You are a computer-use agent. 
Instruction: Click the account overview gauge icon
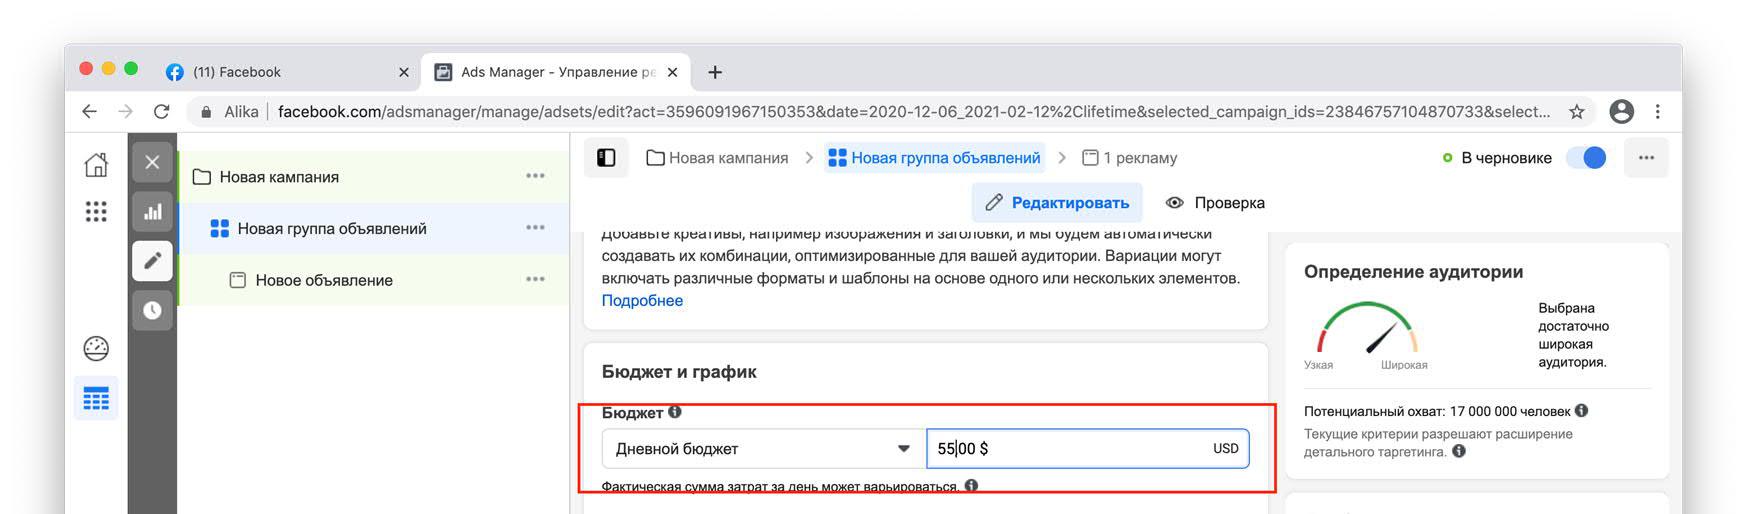click(96, 348)
